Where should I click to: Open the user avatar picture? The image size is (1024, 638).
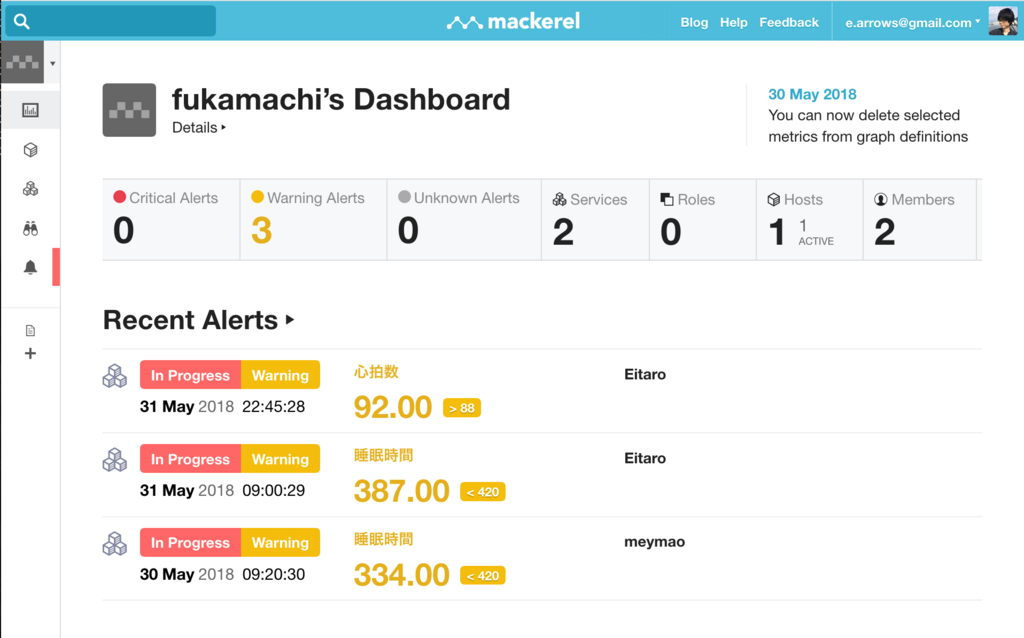point(1002,21)
